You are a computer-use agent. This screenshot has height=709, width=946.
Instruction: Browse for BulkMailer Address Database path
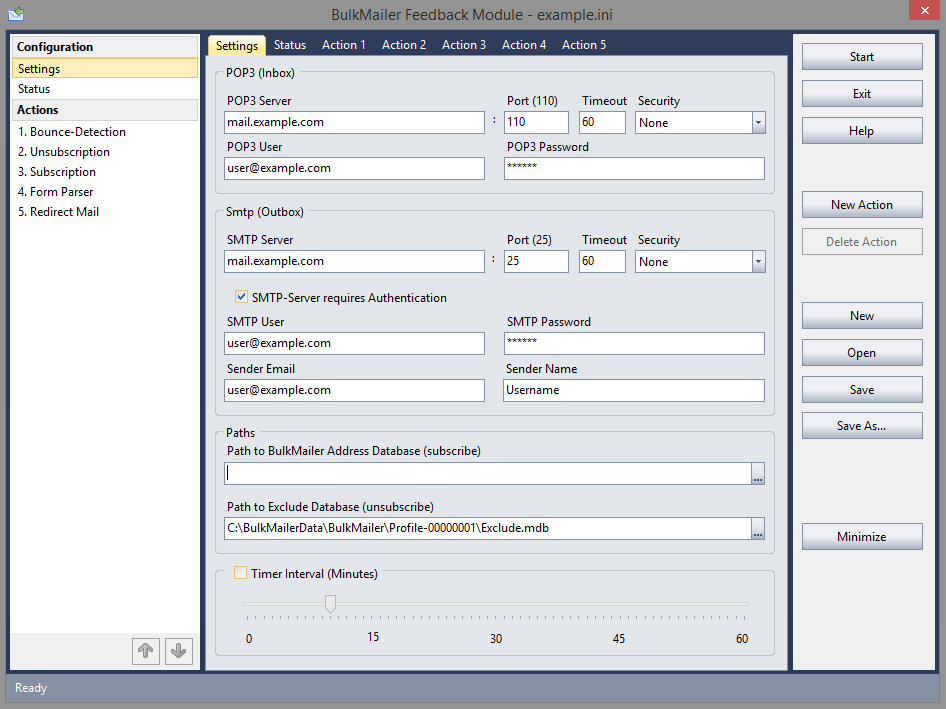tap(758, 474)
